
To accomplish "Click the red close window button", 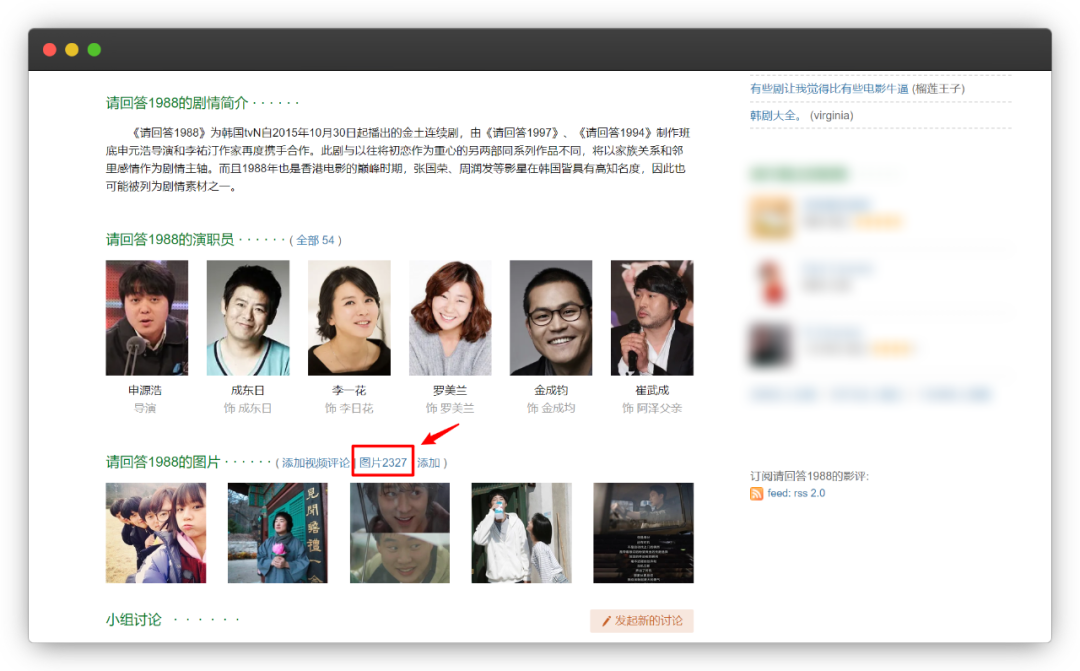I will pyautogui.click(x=50, y=50).
